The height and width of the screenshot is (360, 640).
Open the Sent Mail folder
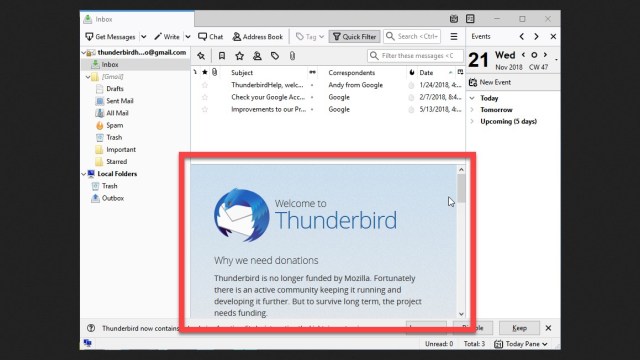120,101
